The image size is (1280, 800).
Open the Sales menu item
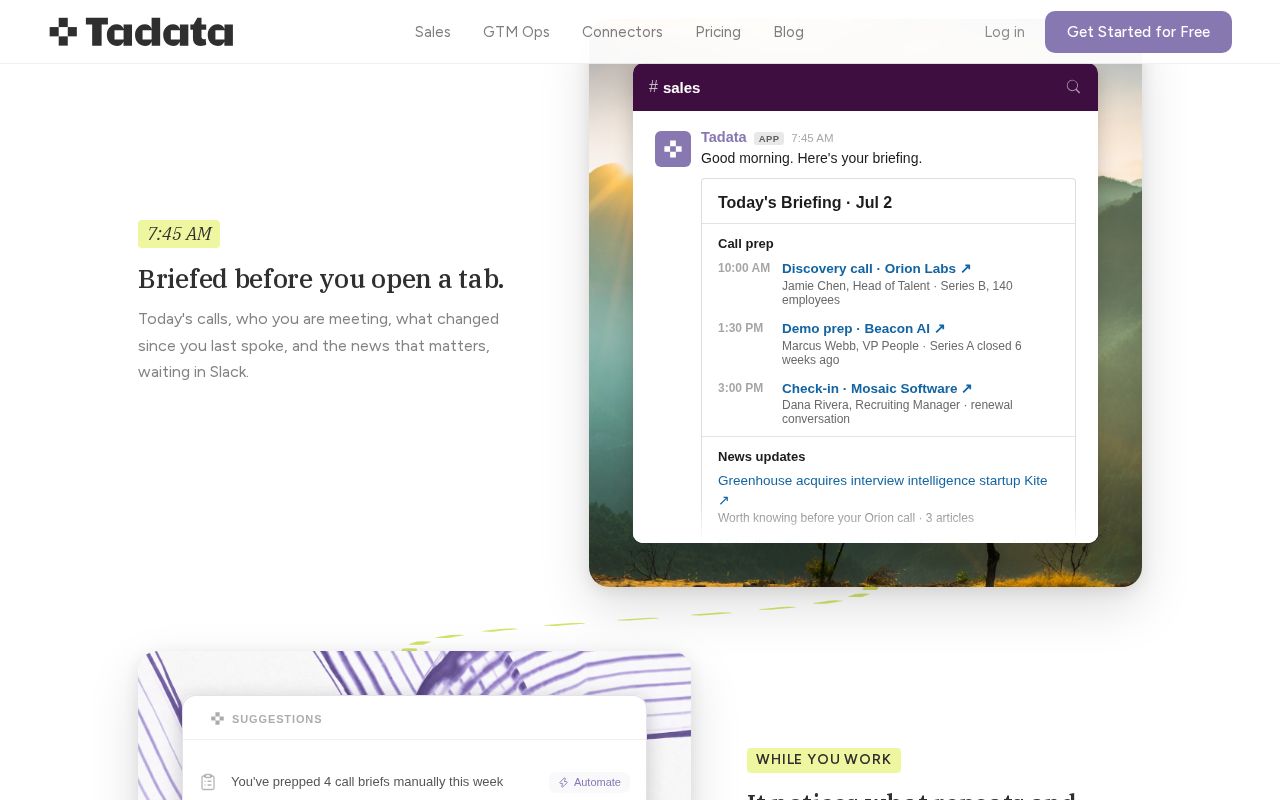click(433, 32)
